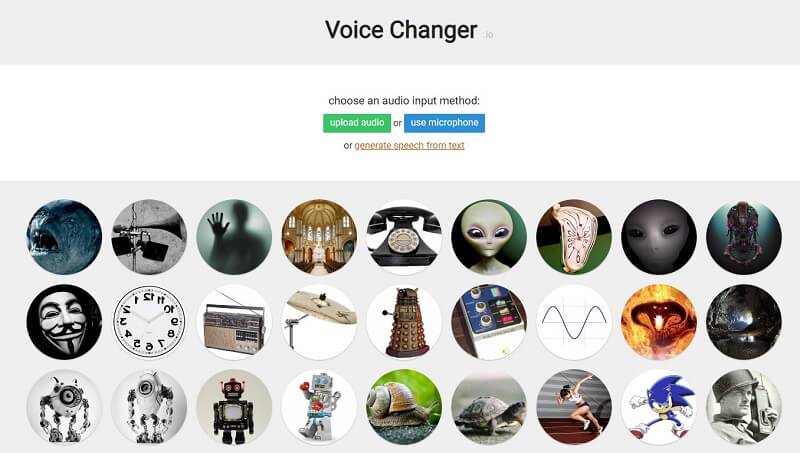This screenshot has width=800, height=453.
Task: Open the generate speech from text link
Action: [x=409, y=145]
